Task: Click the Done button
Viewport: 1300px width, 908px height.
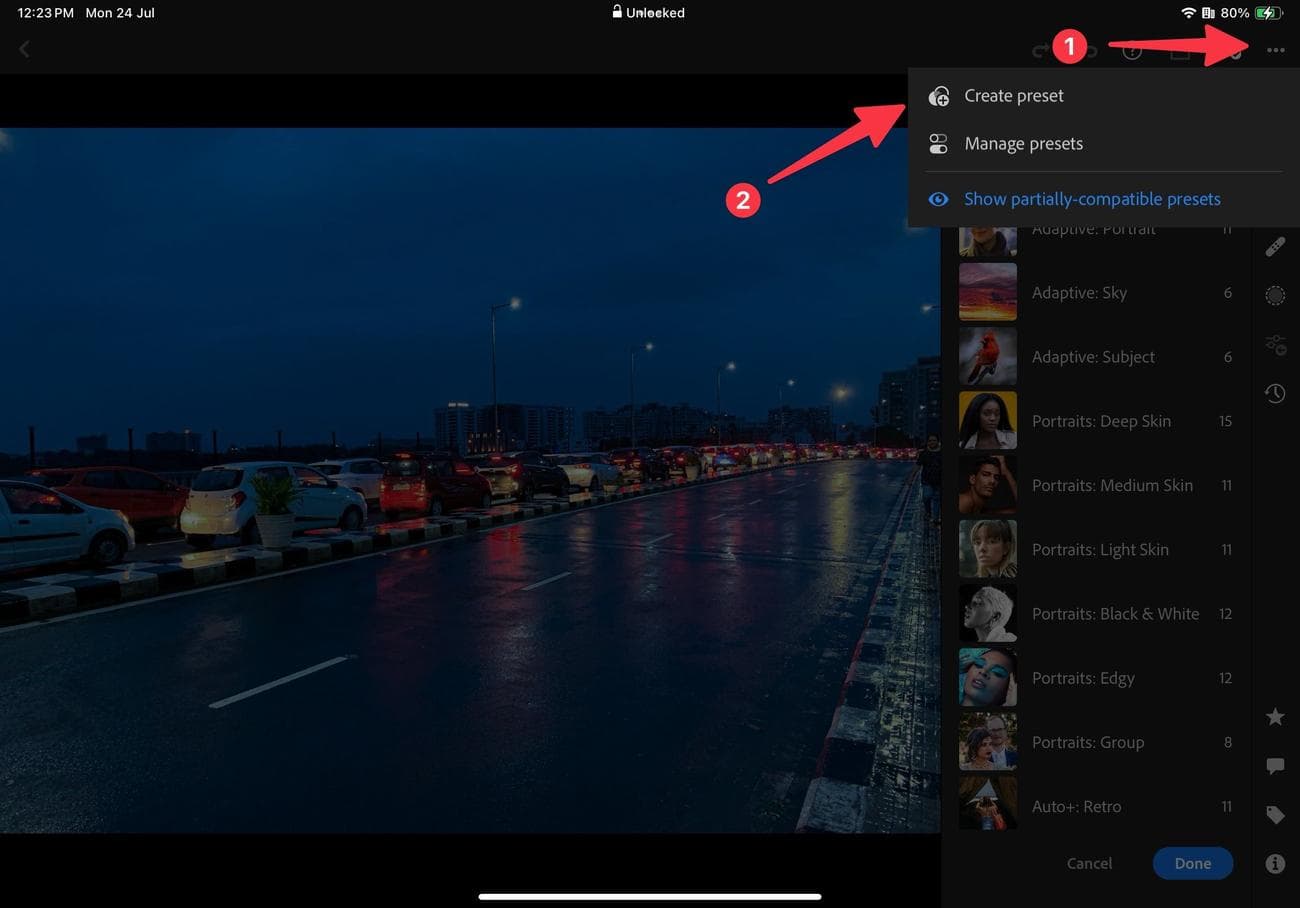Action: pos(1193,862)
